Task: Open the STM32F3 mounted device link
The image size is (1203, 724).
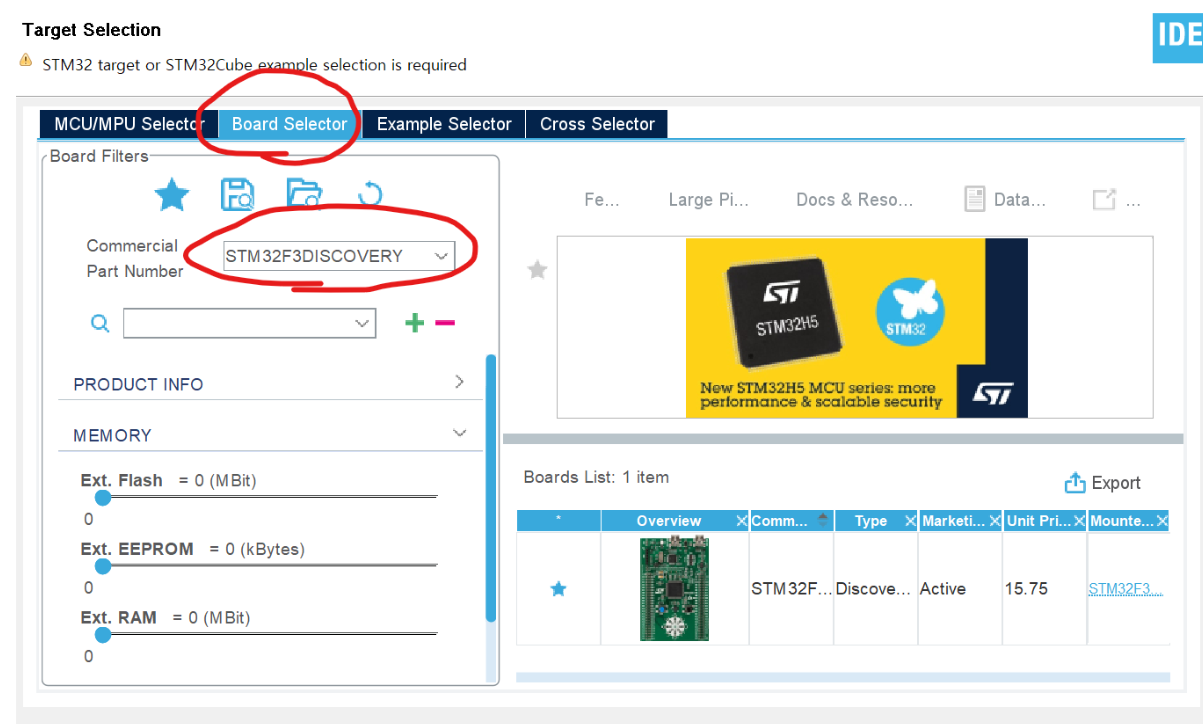Action: (1126, 589)
